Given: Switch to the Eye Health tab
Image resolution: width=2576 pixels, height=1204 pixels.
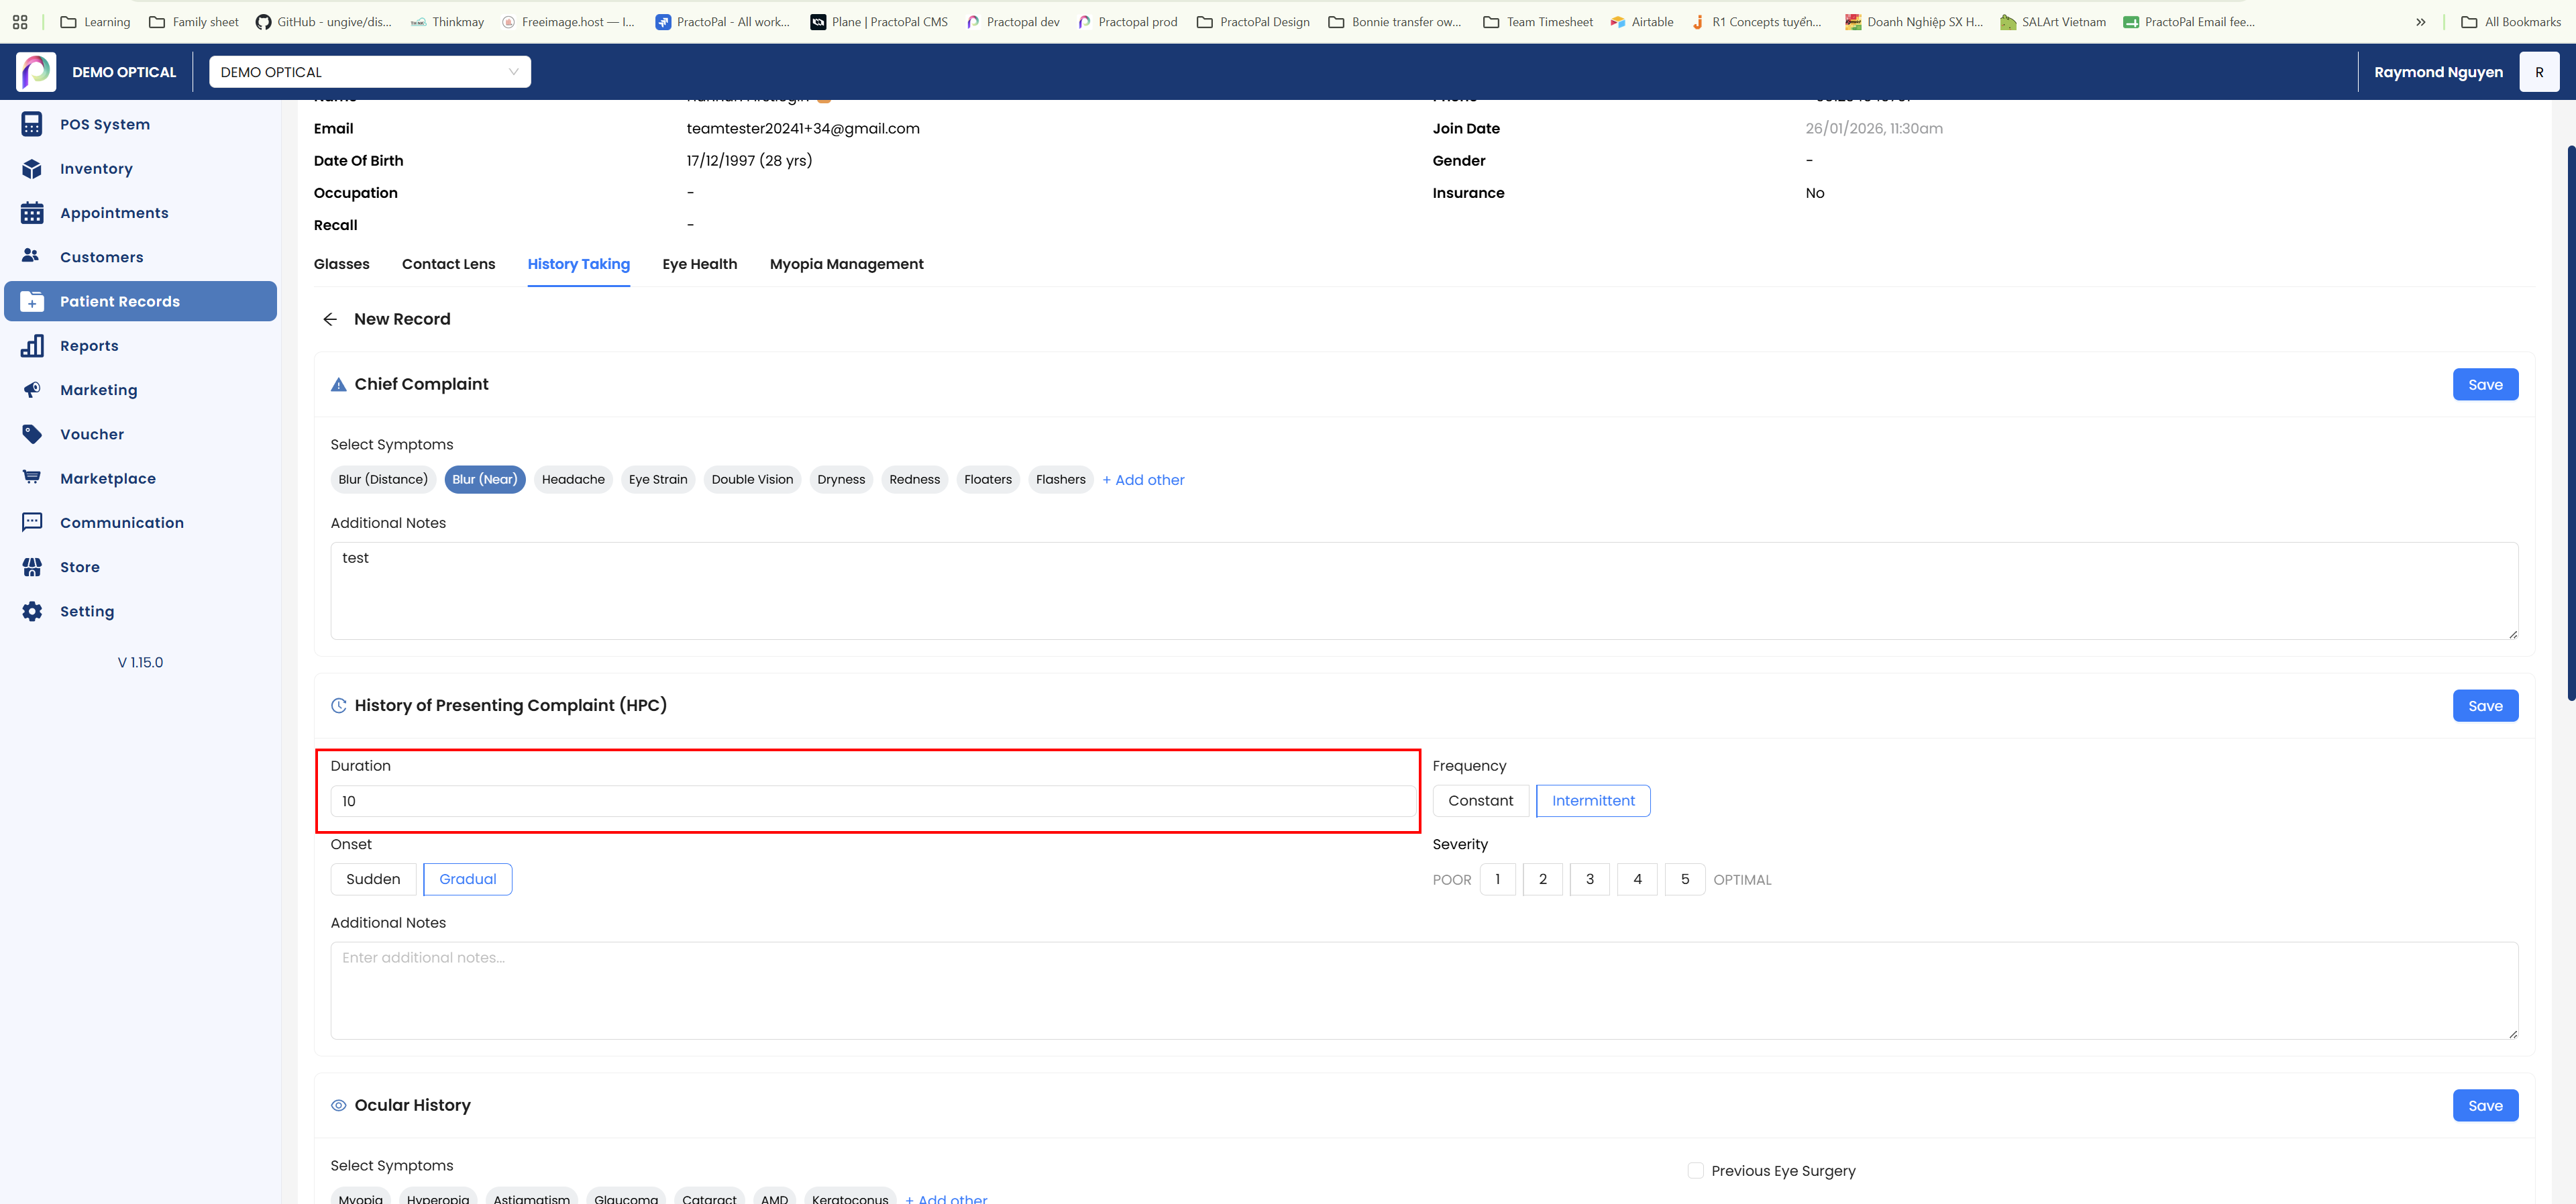Looking at the screenshot, I should pos(700,264).
